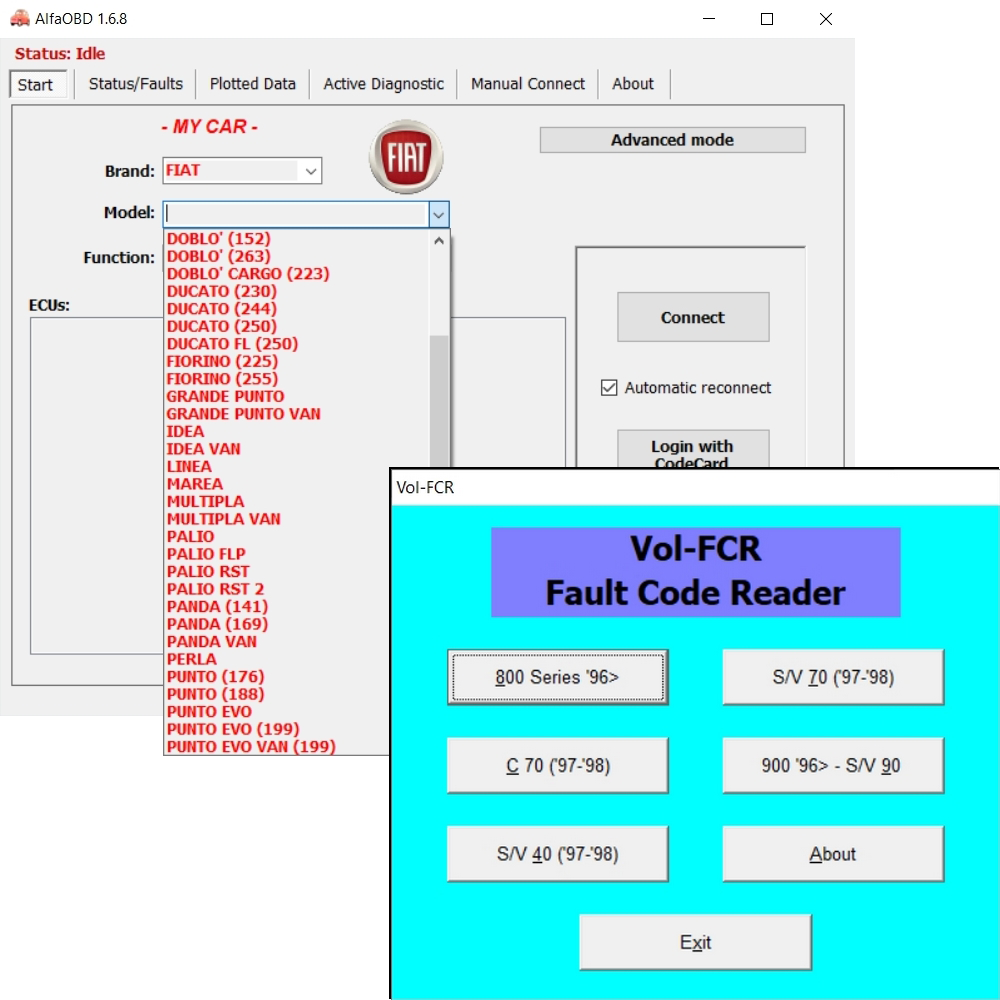The image size is (1000, 1000).
Task: Go to the Active Diagnostic tab
Action: pos(383,84)
